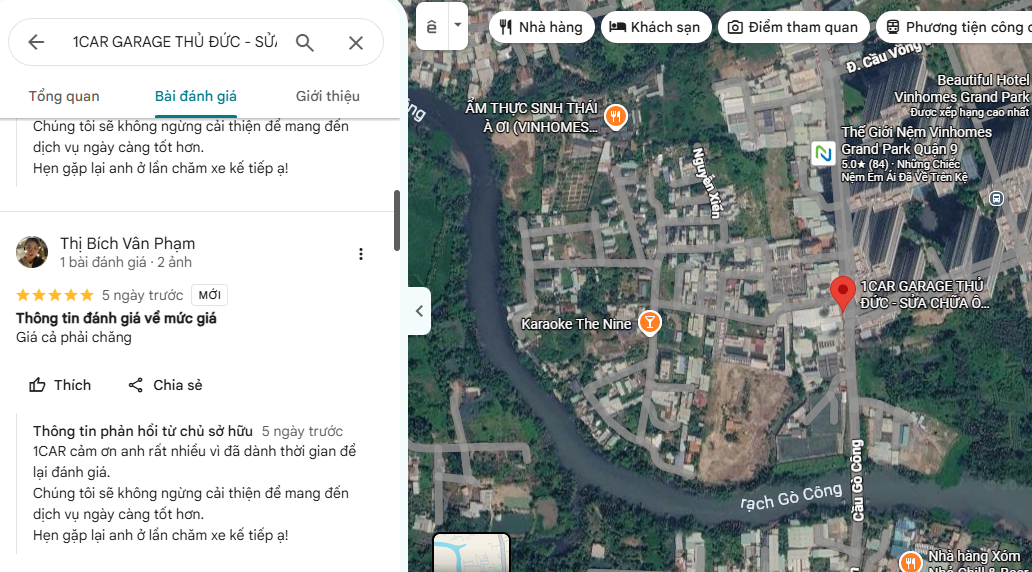Open reviewer name Thị Bích Vân Phạm
This screenshot has height=572, width=1032.
pos(128,244)
